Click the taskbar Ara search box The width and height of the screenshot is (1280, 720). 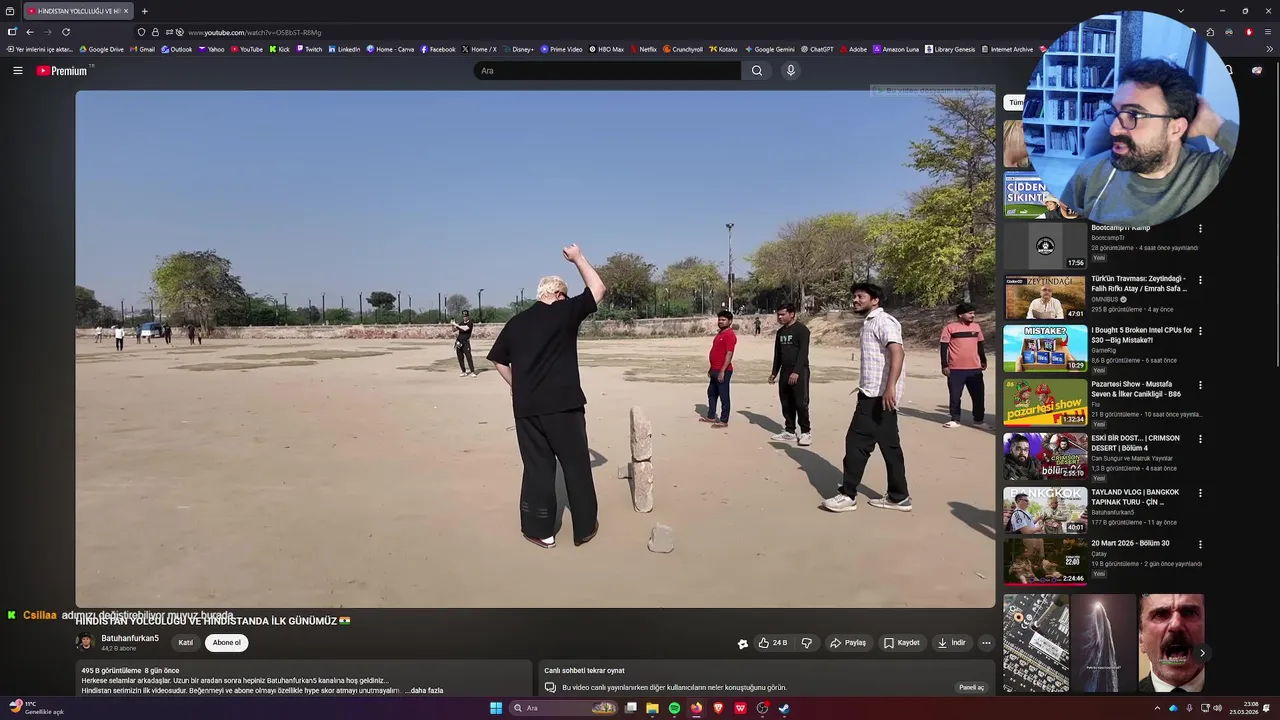[564, 708]
